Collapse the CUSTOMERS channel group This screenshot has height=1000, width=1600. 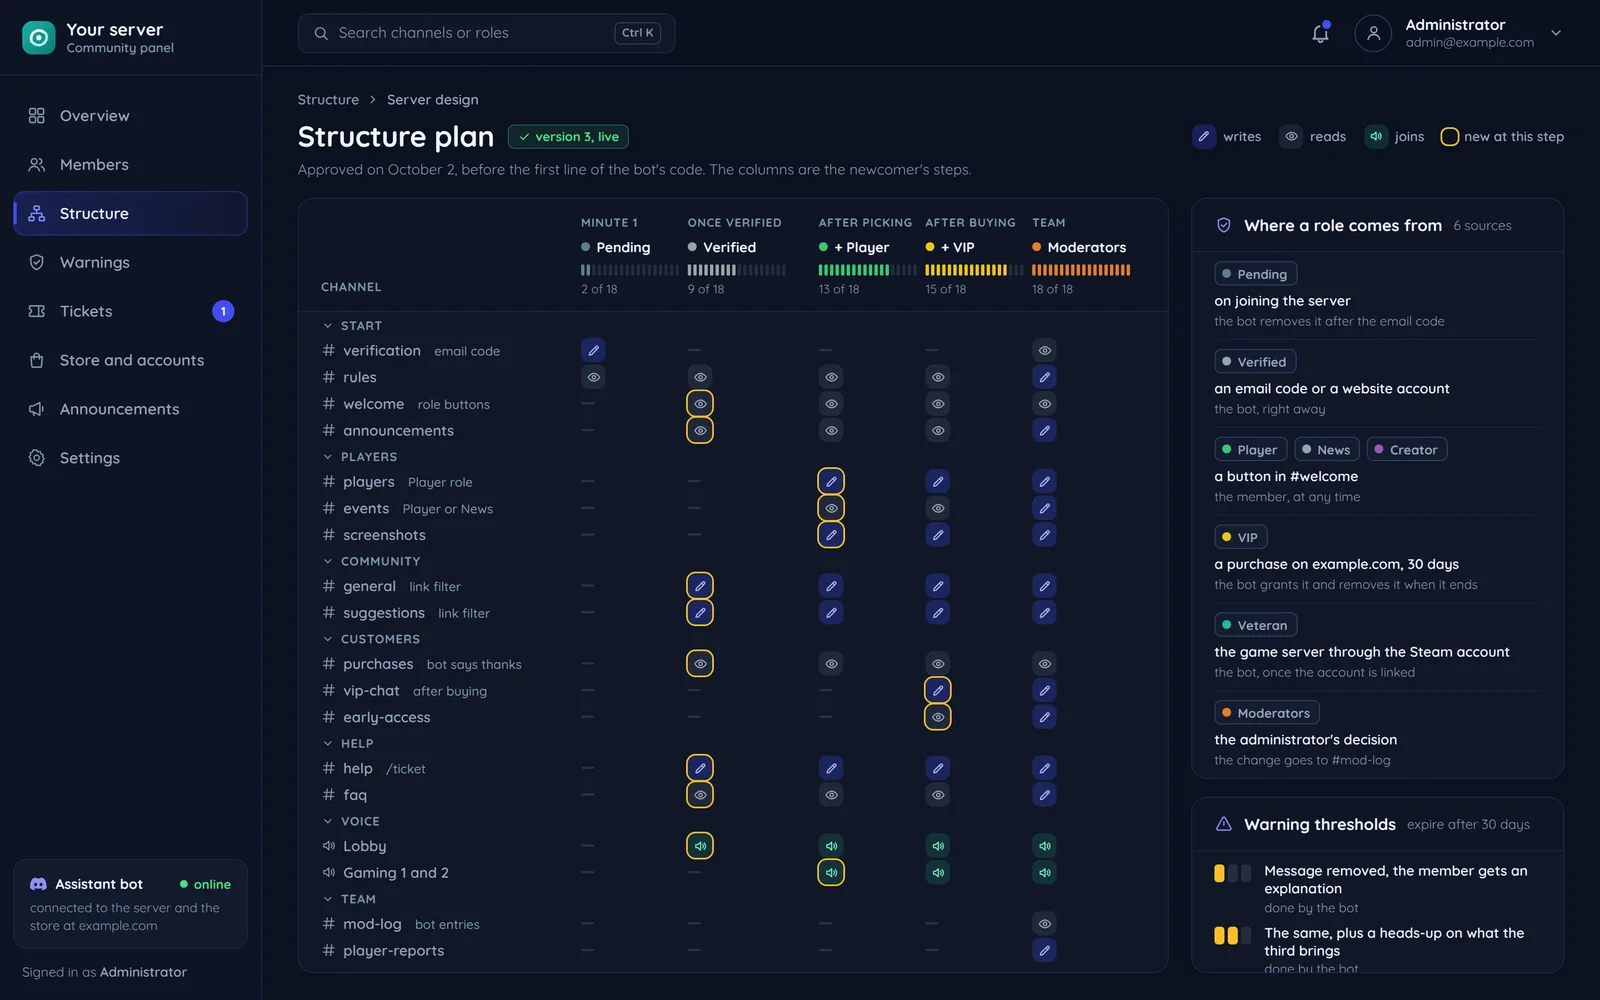tap(327, 639)
